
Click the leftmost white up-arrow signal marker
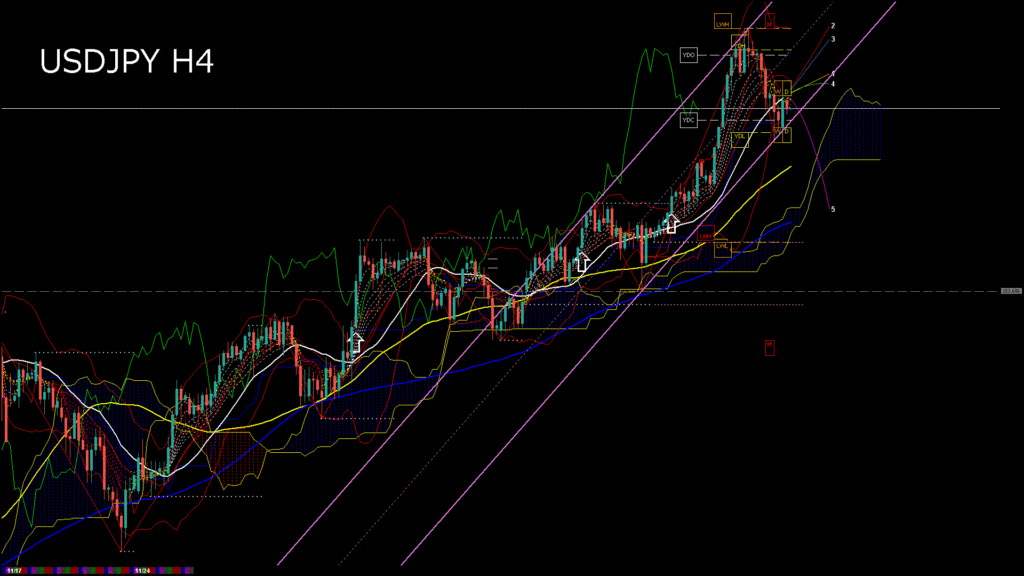coord(355,342)
